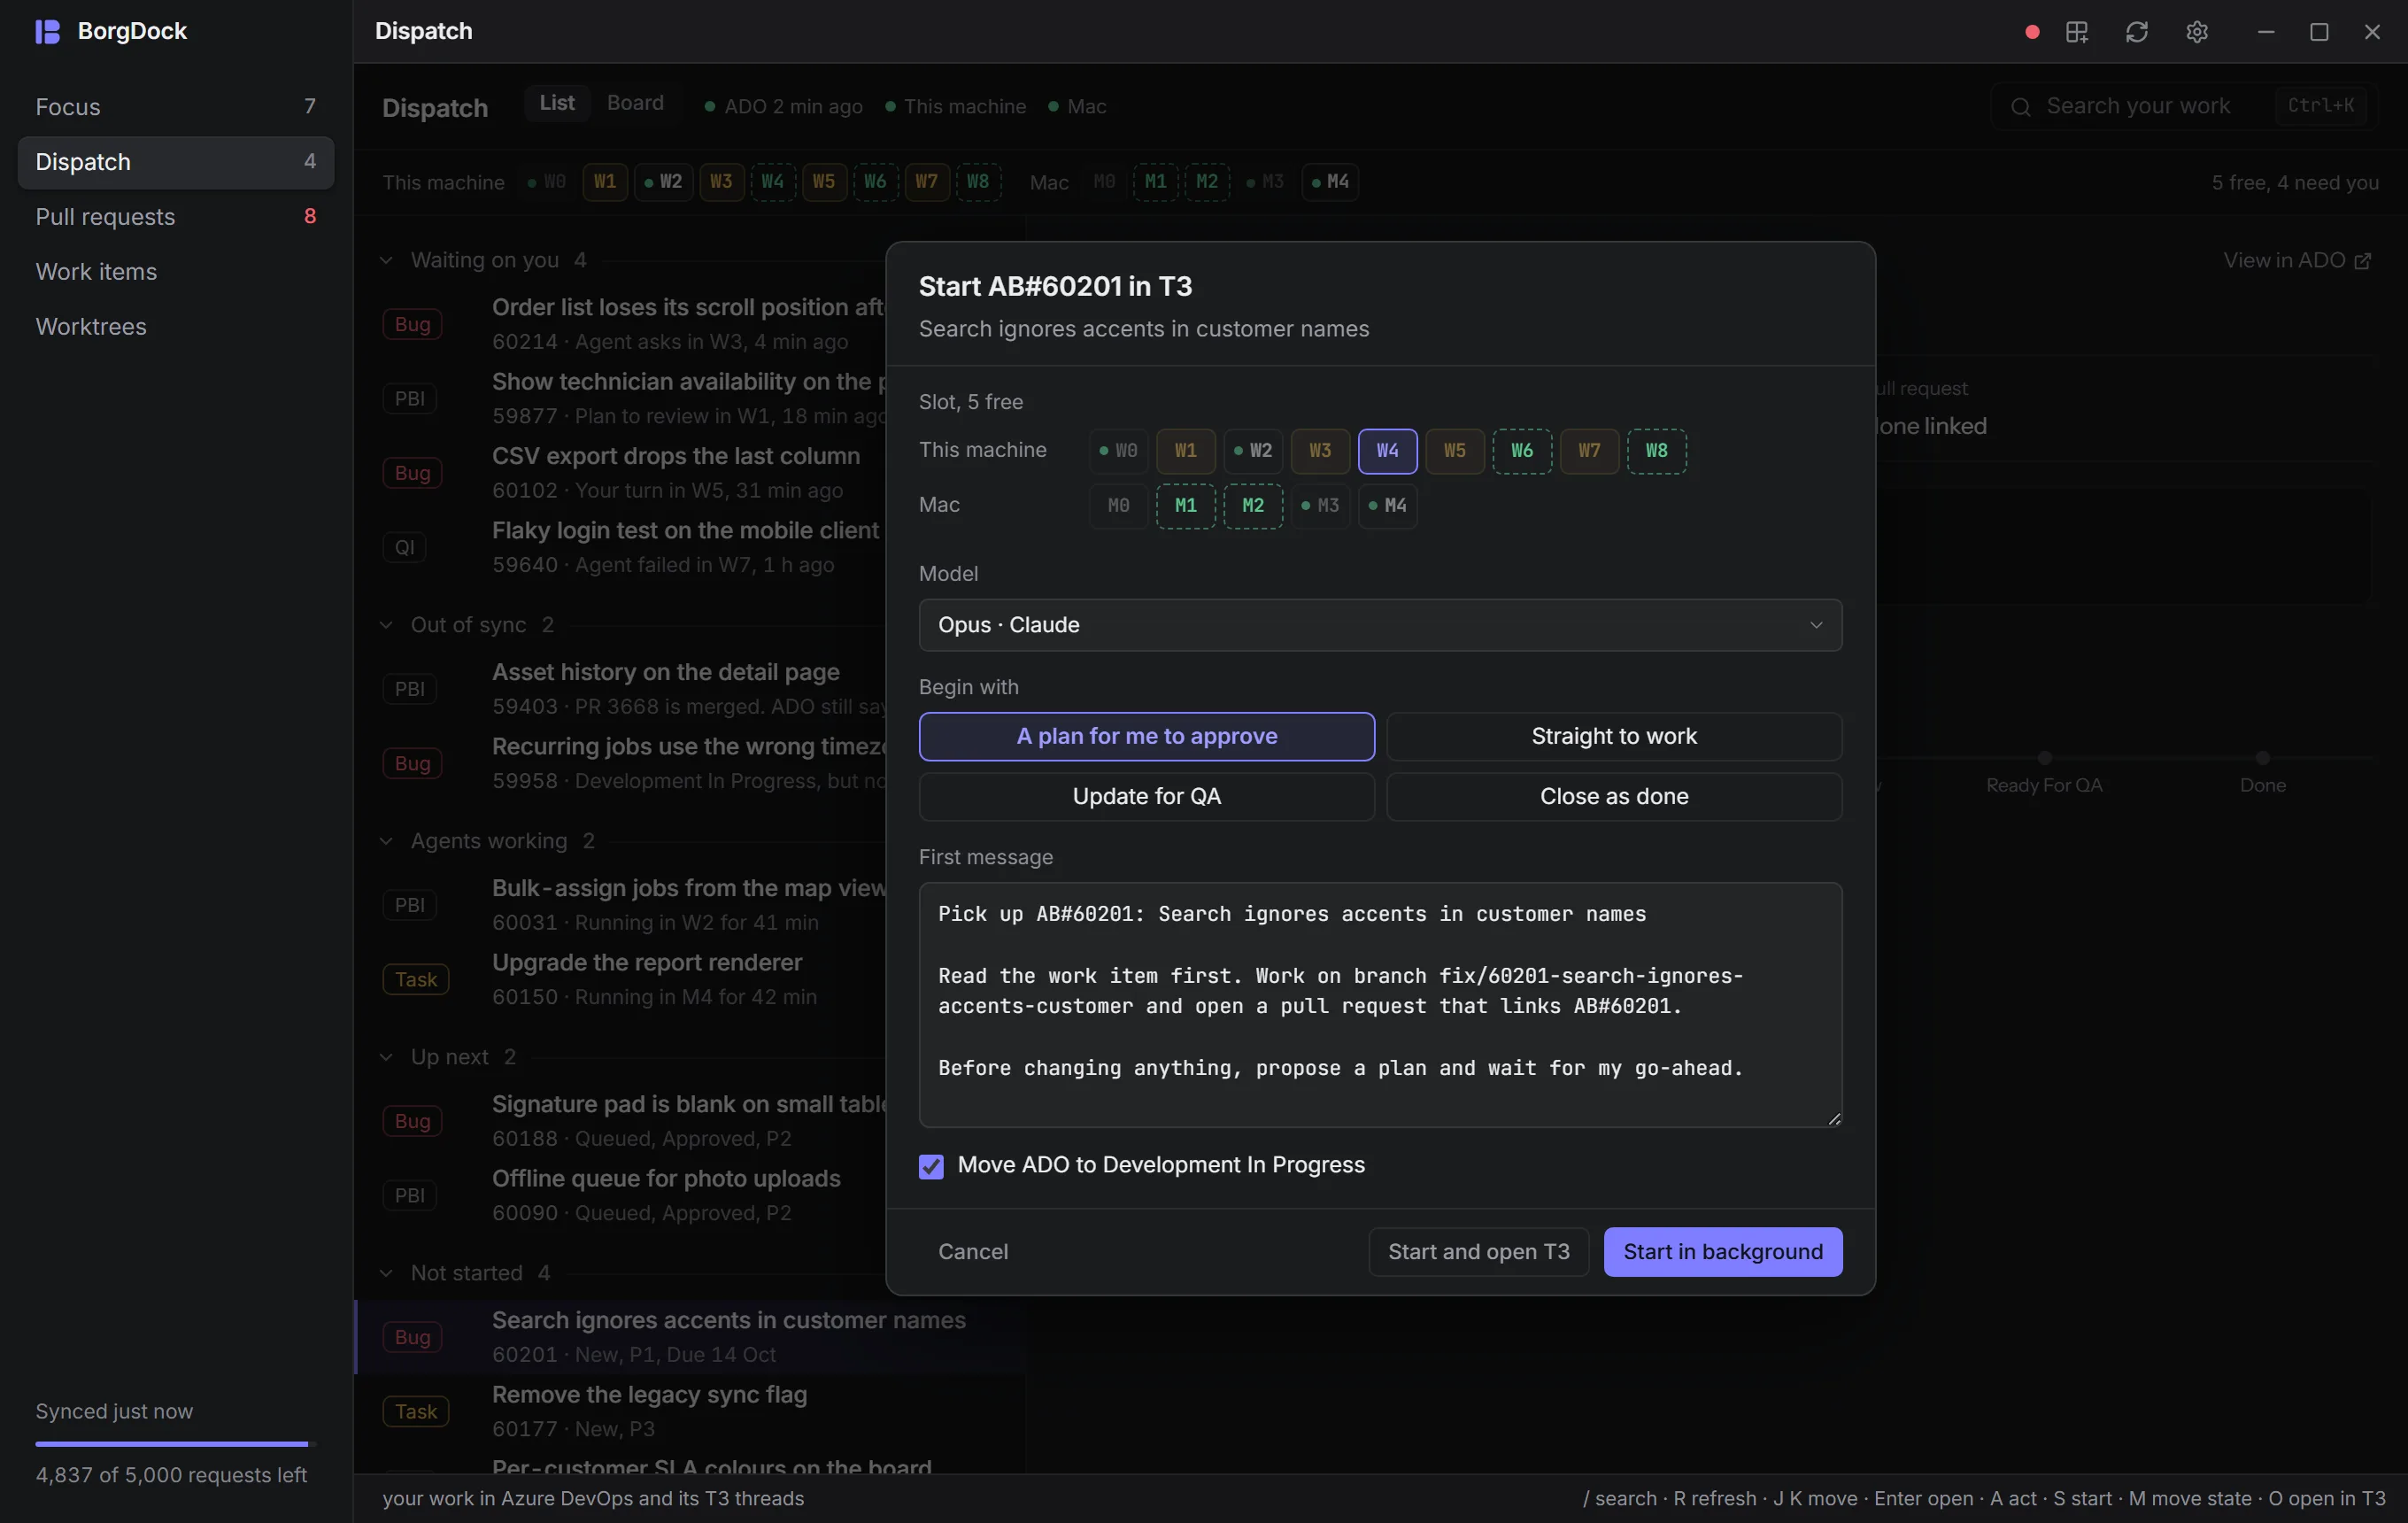Image resolution: width=2408 pixels, height=1523 pixels.
Task: Click Start and open T3 button
Action: pyautogui.click(x=1478, y=1252)
